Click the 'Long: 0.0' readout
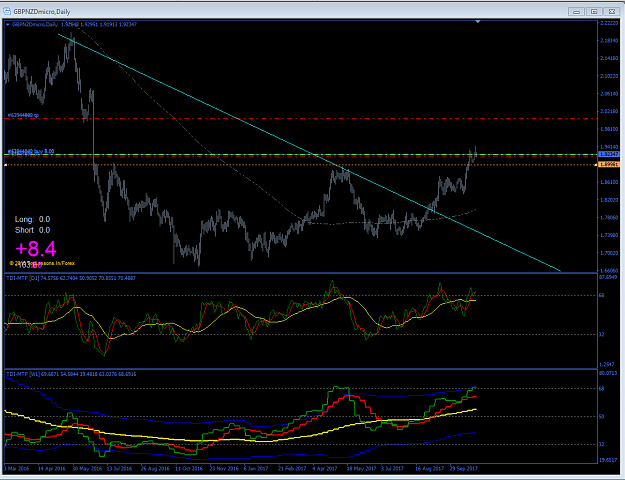This screenshot has height=480, width=625. pyautogui.click(x=32, y=219)
